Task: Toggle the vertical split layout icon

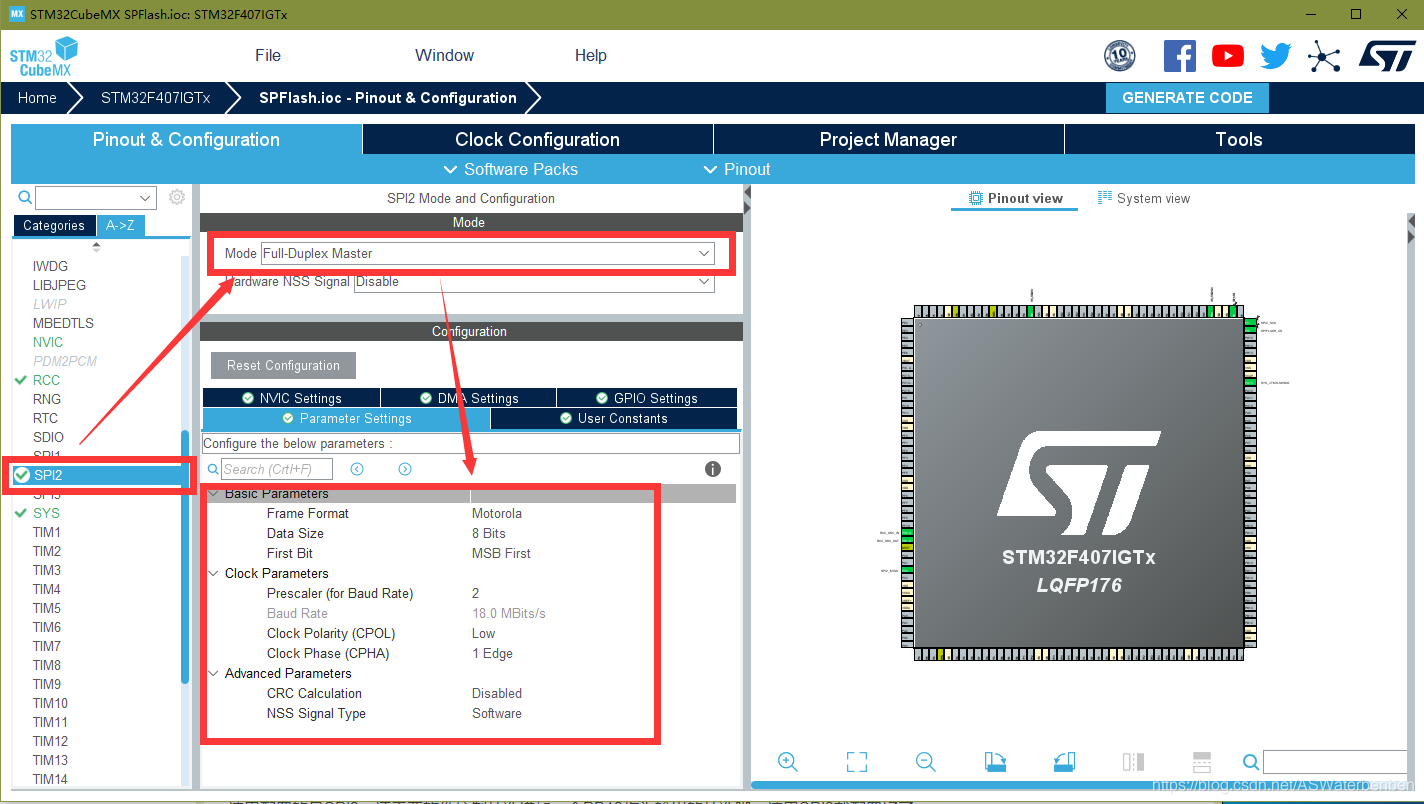Action: [x=1202, y=762]
